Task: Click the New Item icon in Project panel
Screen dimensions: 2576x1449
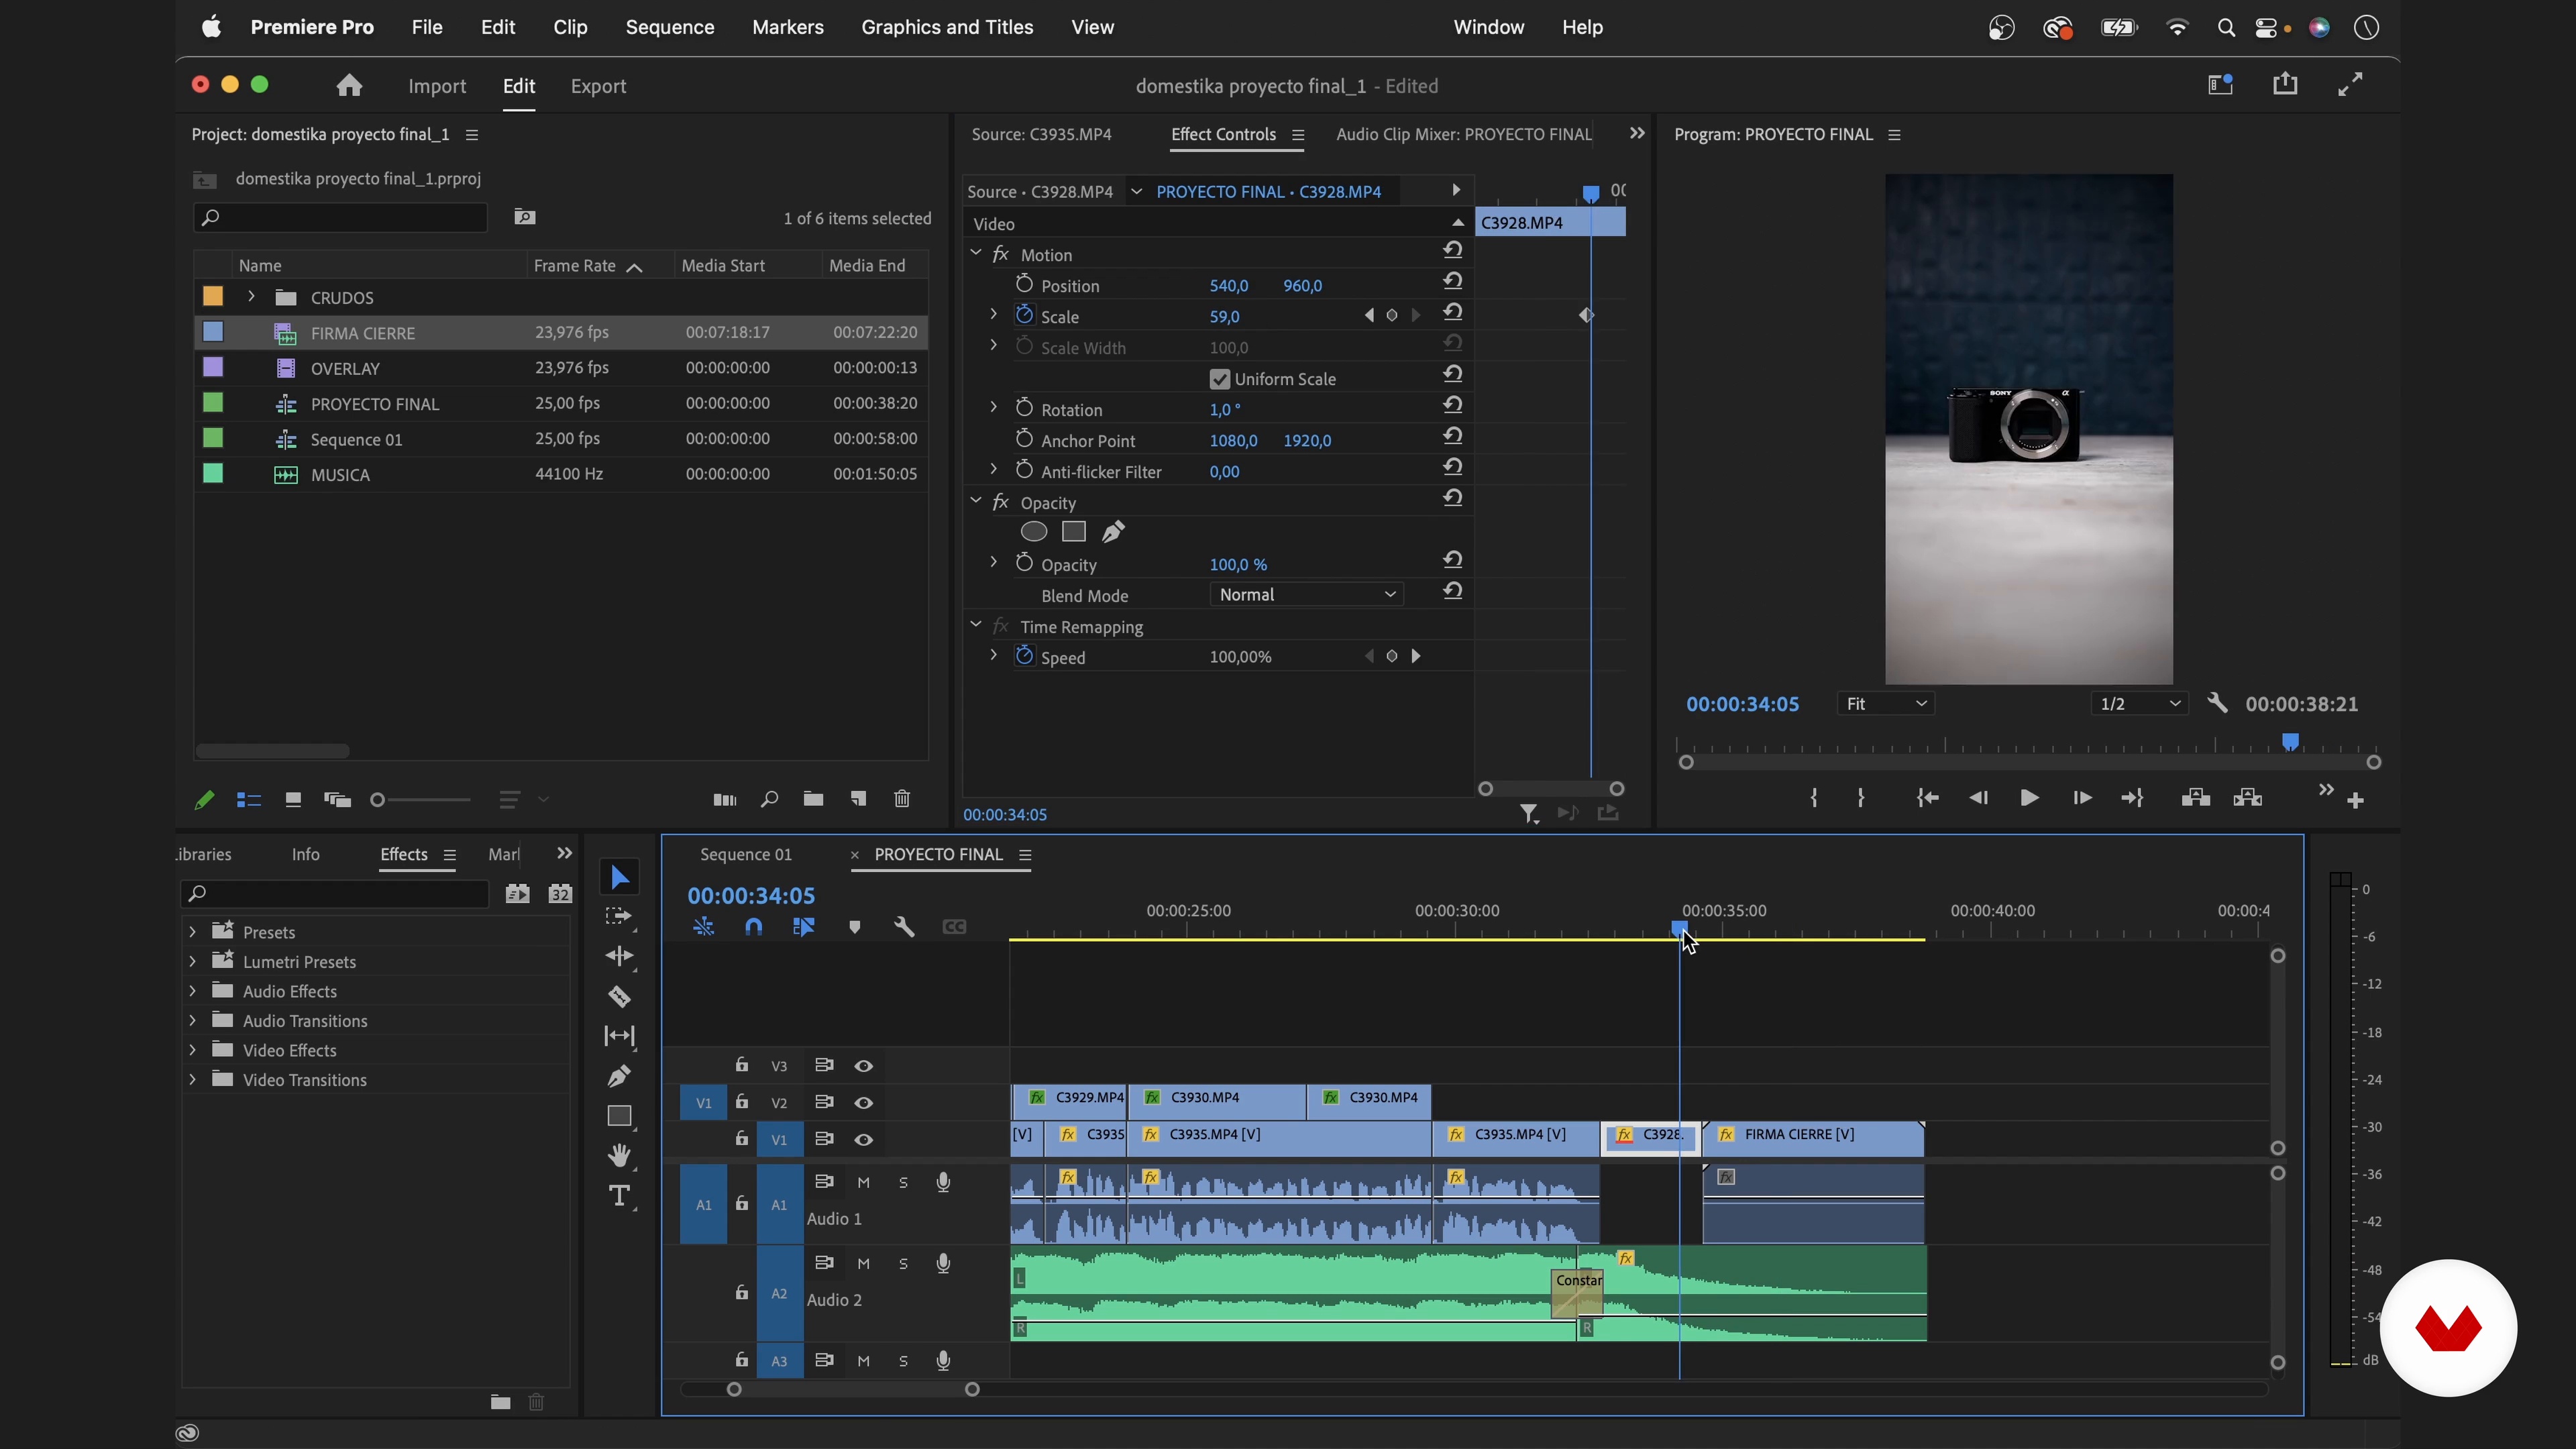Action: [x=858, y=799]
